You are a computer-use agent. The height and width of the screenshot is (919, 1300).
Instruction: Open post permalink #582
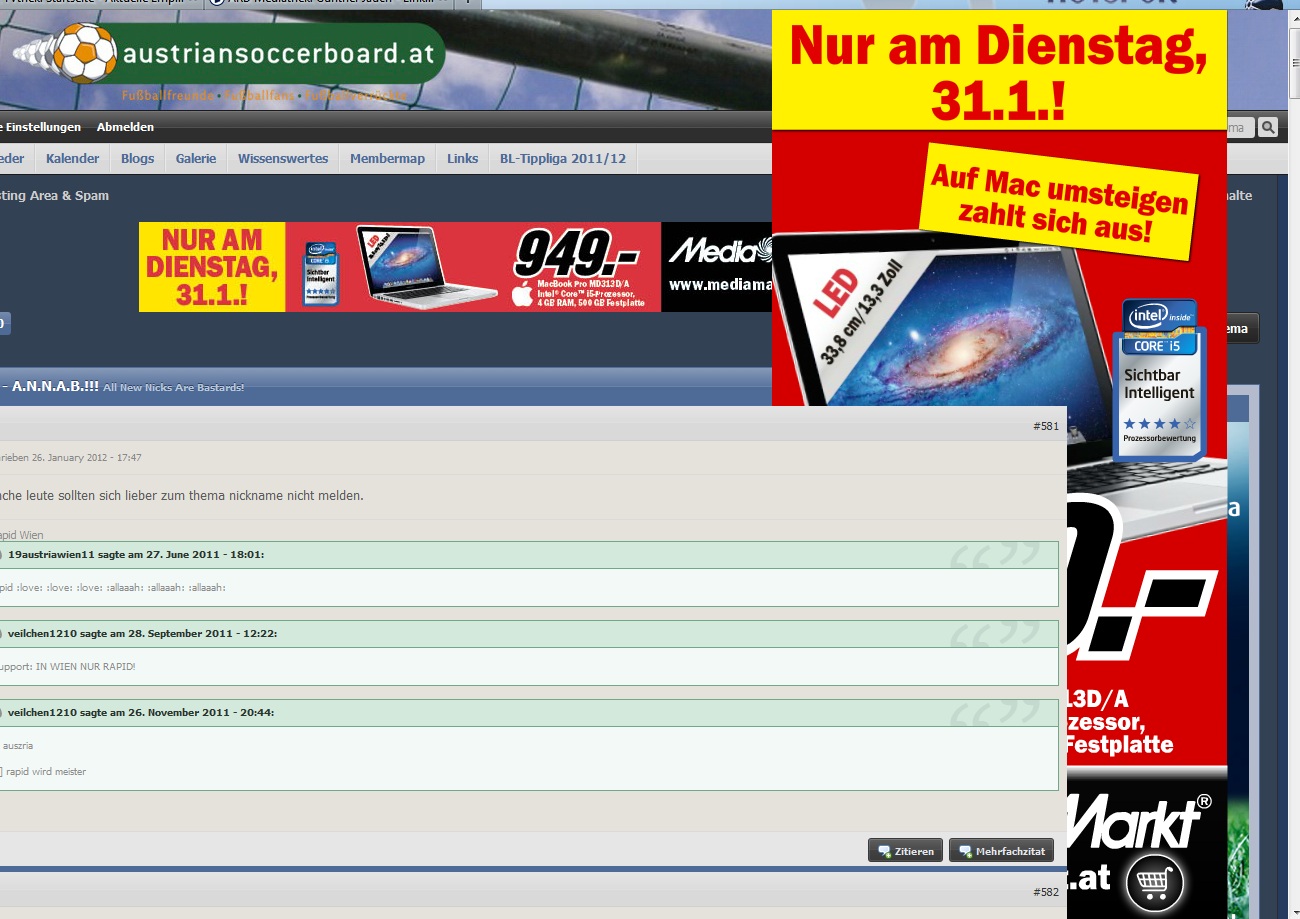(1045, 892)
